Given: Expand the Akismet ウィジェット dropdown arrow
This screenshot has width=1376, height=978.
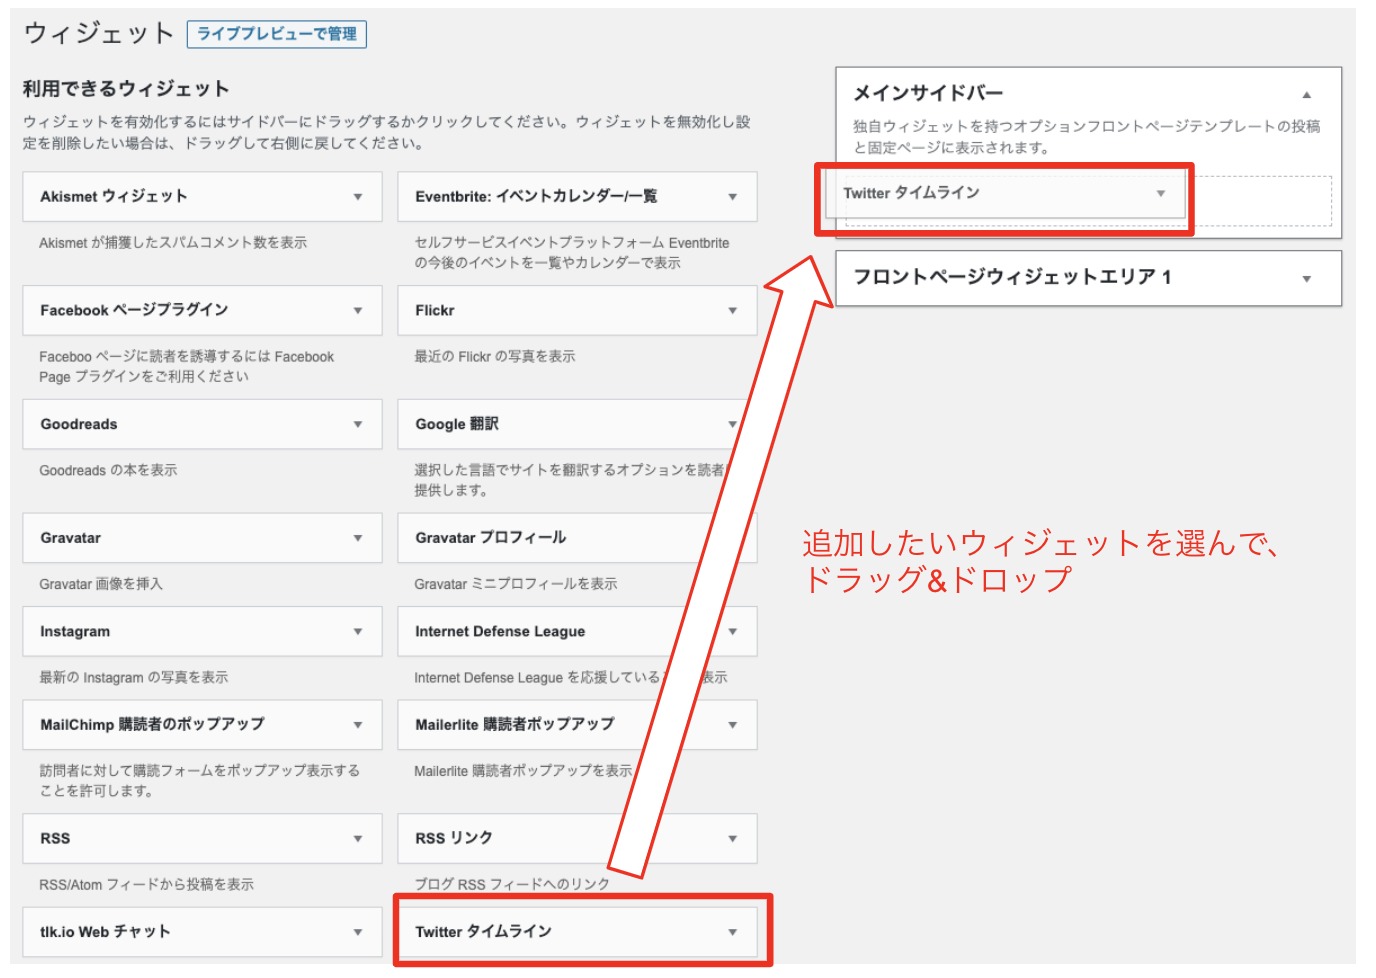Looking at the screenshot, I should point(357,197).
